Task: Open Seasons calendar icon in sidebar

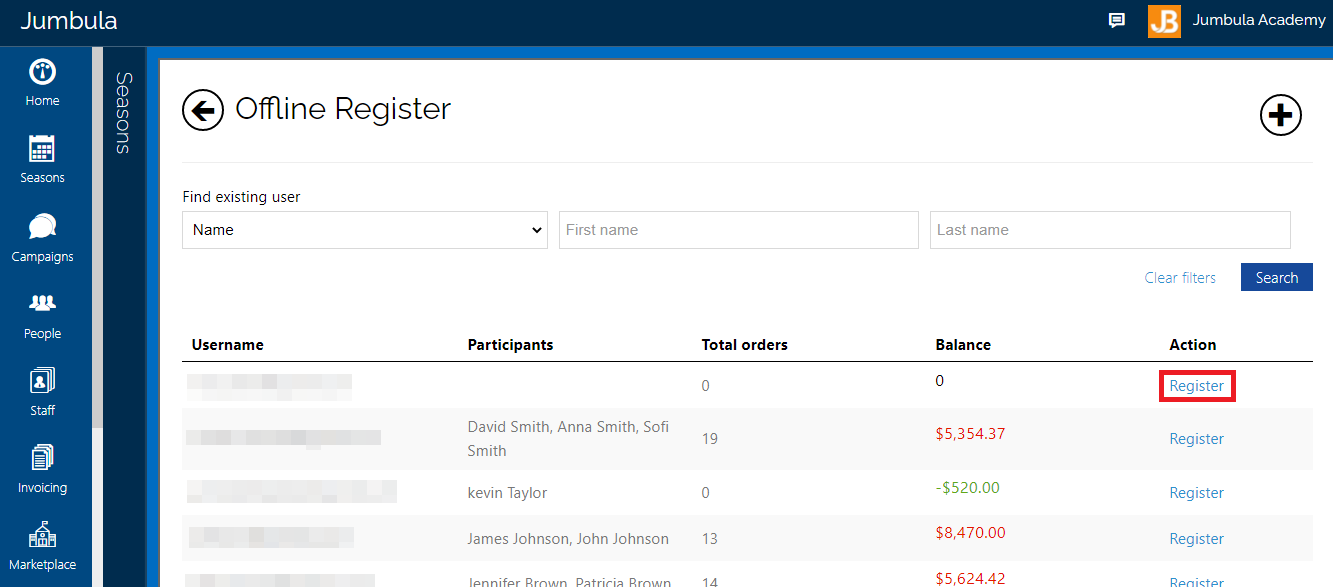Action: (x=42, y=149)
